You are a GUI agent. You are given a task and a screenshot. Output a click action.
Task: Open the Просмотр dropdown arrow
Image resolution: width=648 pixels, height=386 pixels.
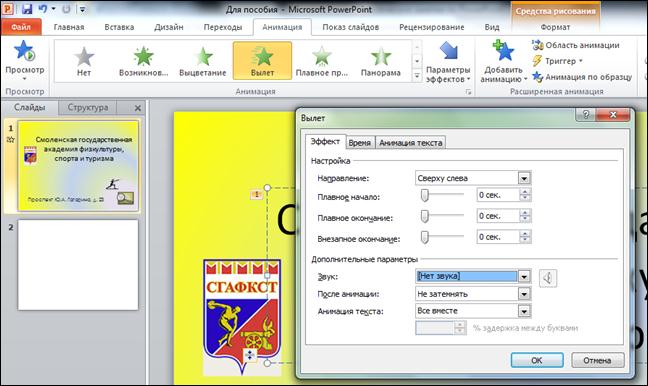pyautogui.click(x=24, y=79)
